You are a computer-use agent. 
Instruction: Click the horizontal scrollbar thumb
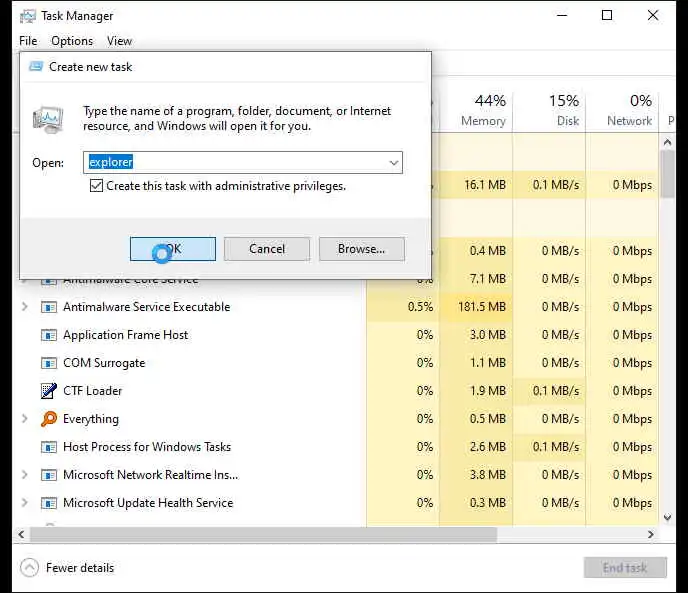263,534
